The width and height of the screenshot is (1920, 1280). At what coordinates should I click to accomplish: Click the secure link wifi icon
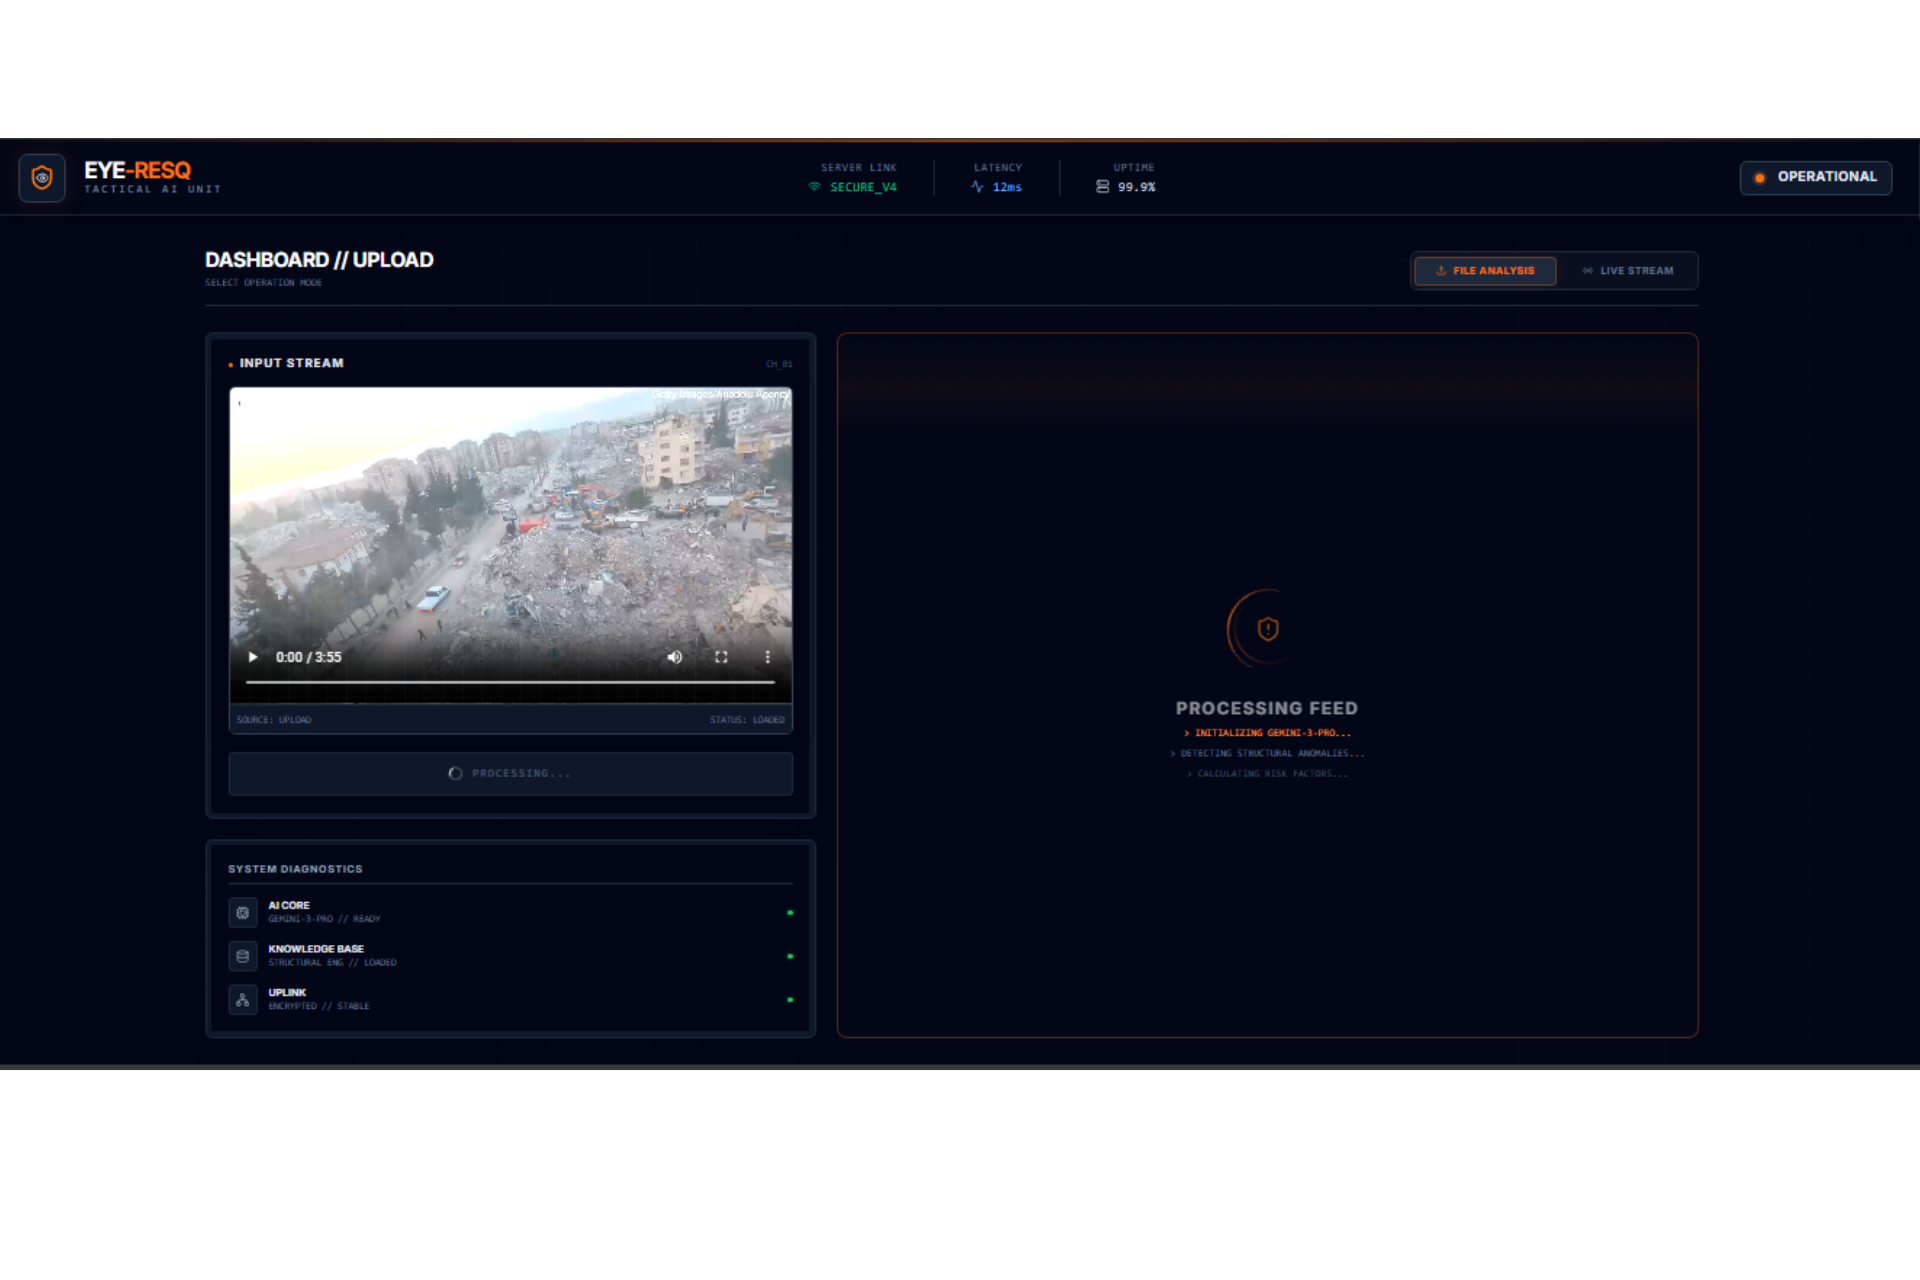click(815, 187)
